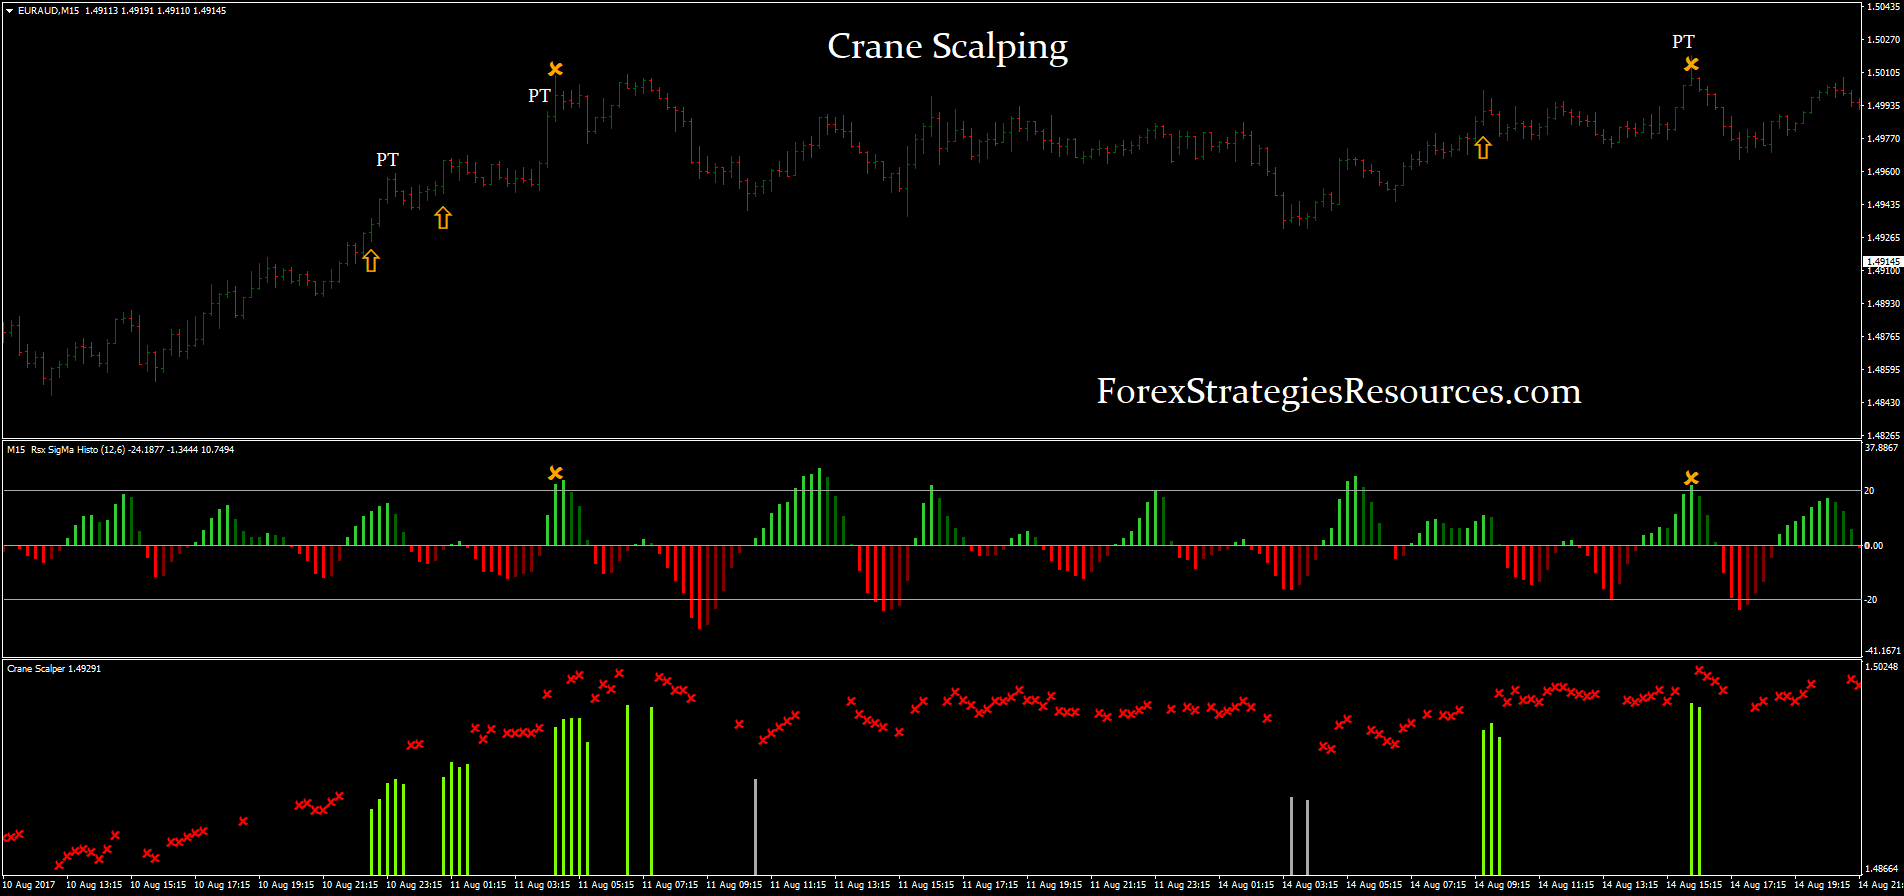This screenshot has width=1904, height=896.
Task: Click the 14 Aug 09:15 time label
Action: click(x=1503, y=885)
